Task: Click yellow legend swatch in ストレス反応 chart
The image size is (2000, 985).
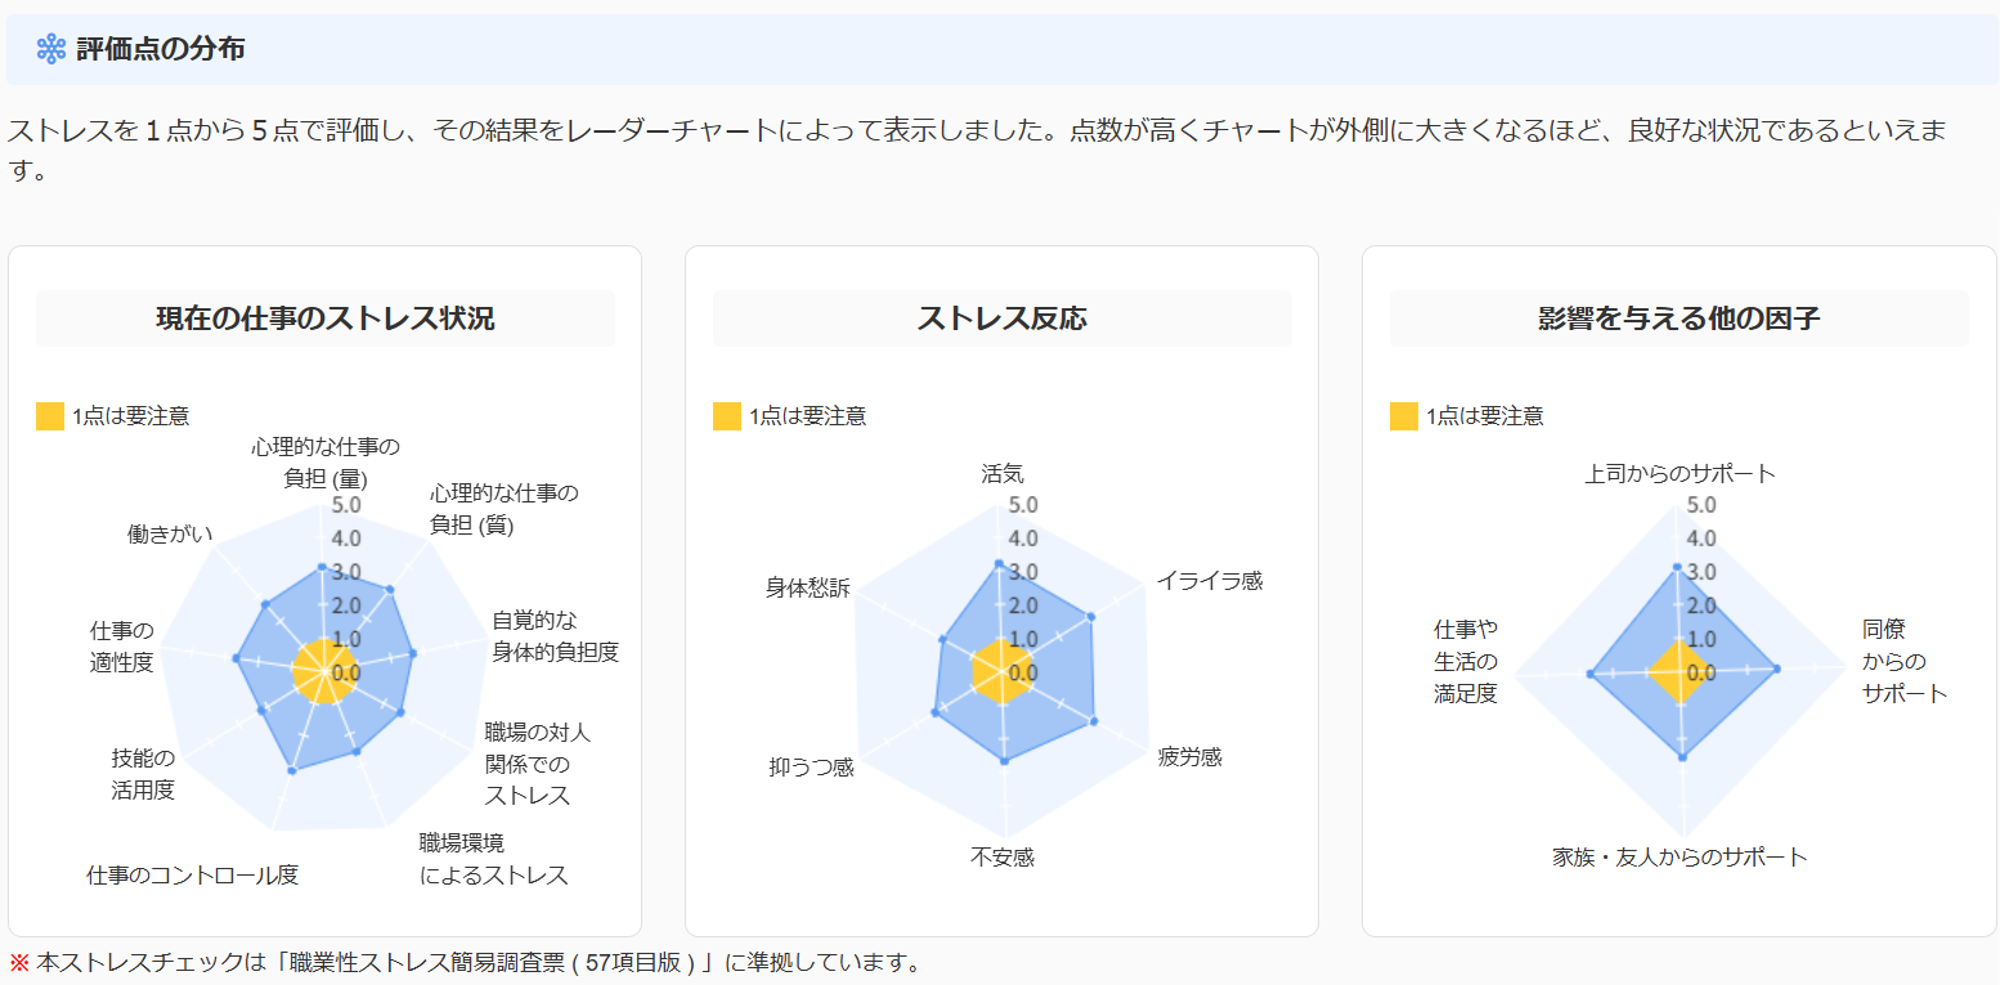Action: (x=727, y=416)
